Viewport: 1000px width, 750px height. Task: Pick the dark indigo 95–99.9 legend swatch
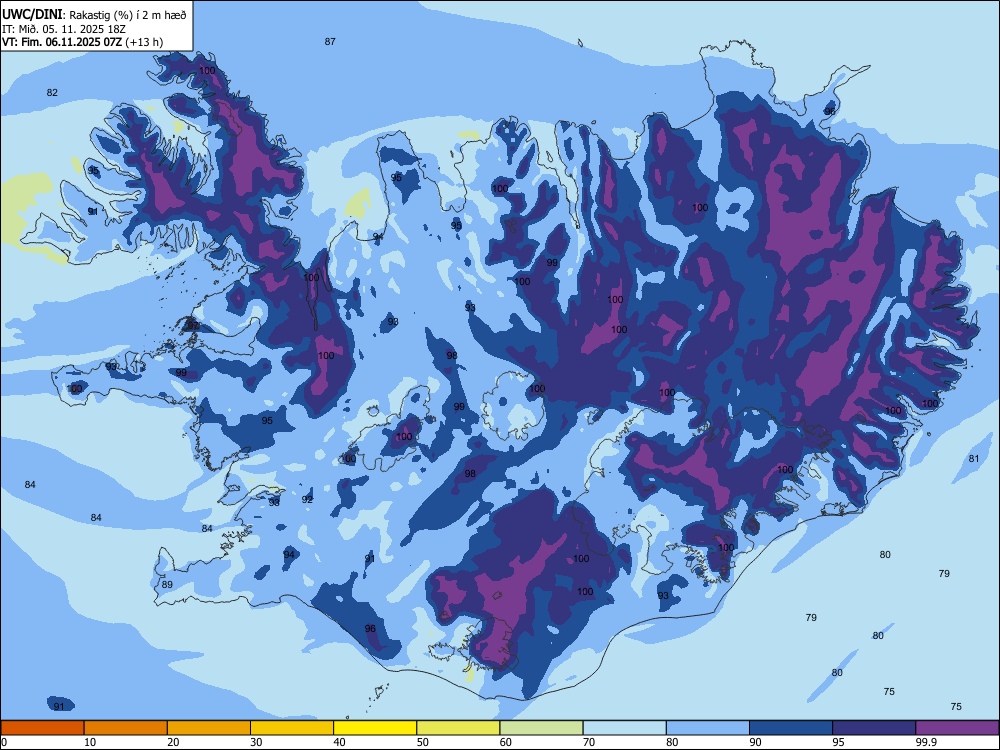pos(874,728)
